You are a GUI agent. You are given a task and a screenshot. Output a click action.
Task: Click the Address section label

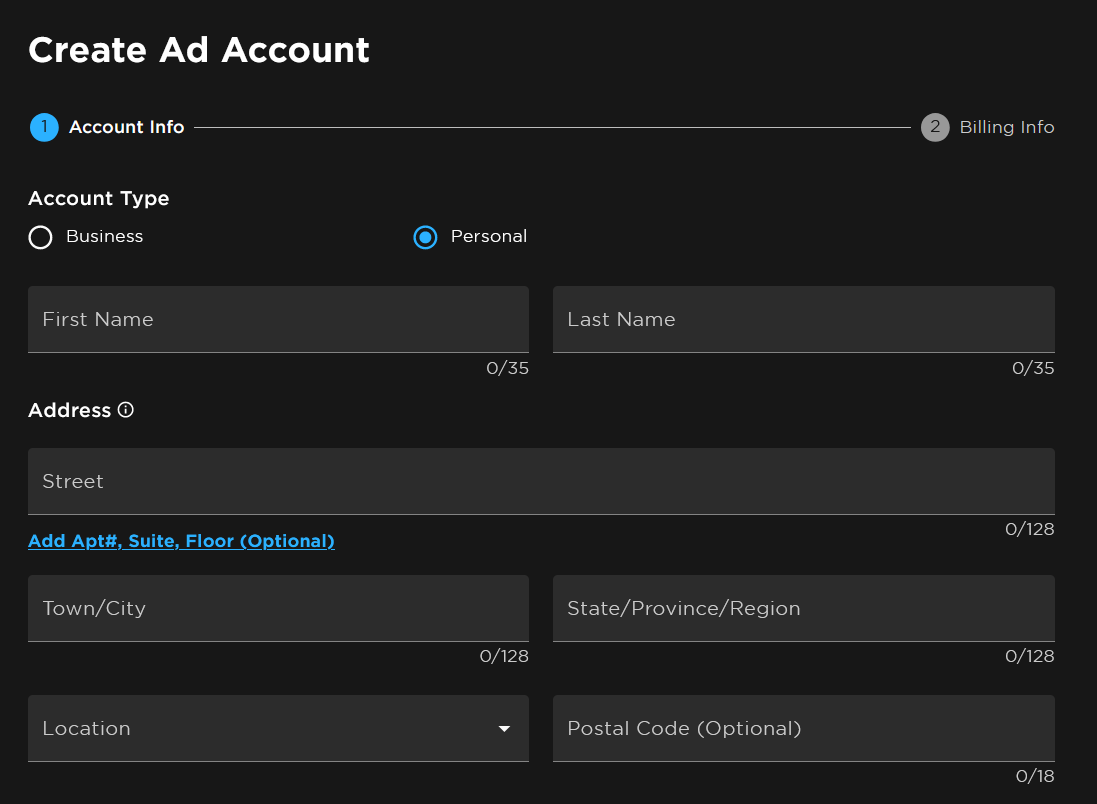[69, 410]
